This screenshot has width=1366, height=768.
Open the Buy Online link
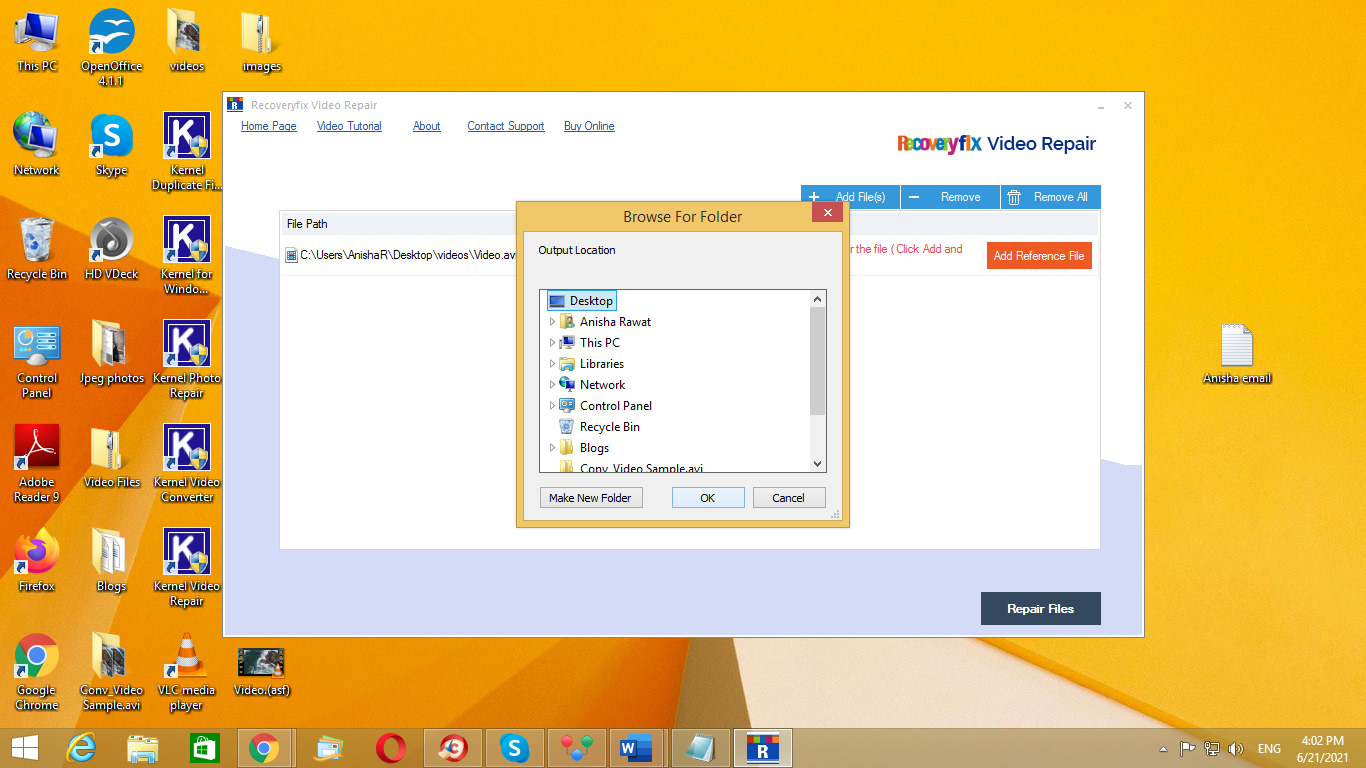point(589,126)
